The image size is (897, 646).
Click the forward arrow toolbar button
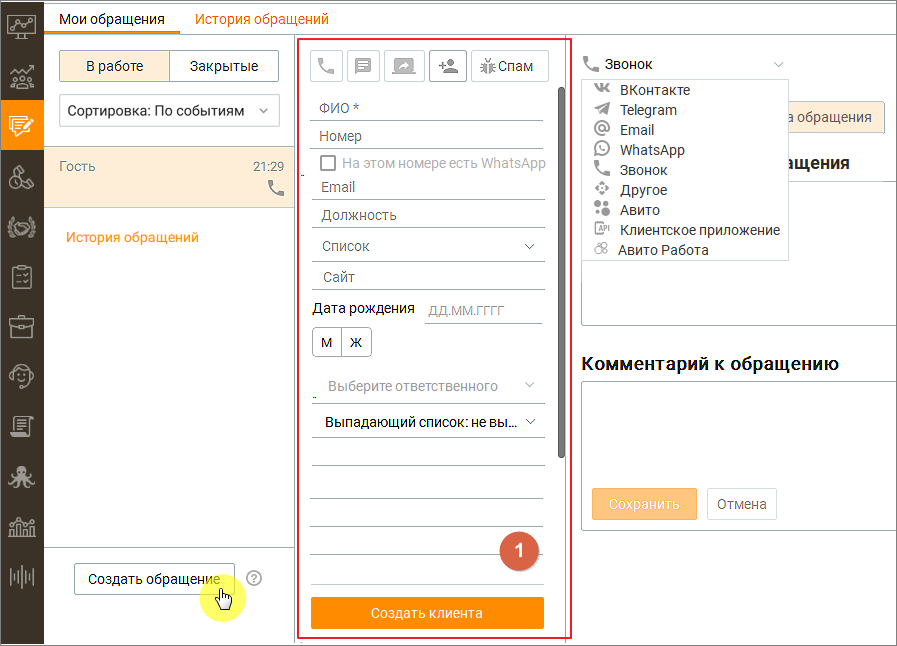404,66
